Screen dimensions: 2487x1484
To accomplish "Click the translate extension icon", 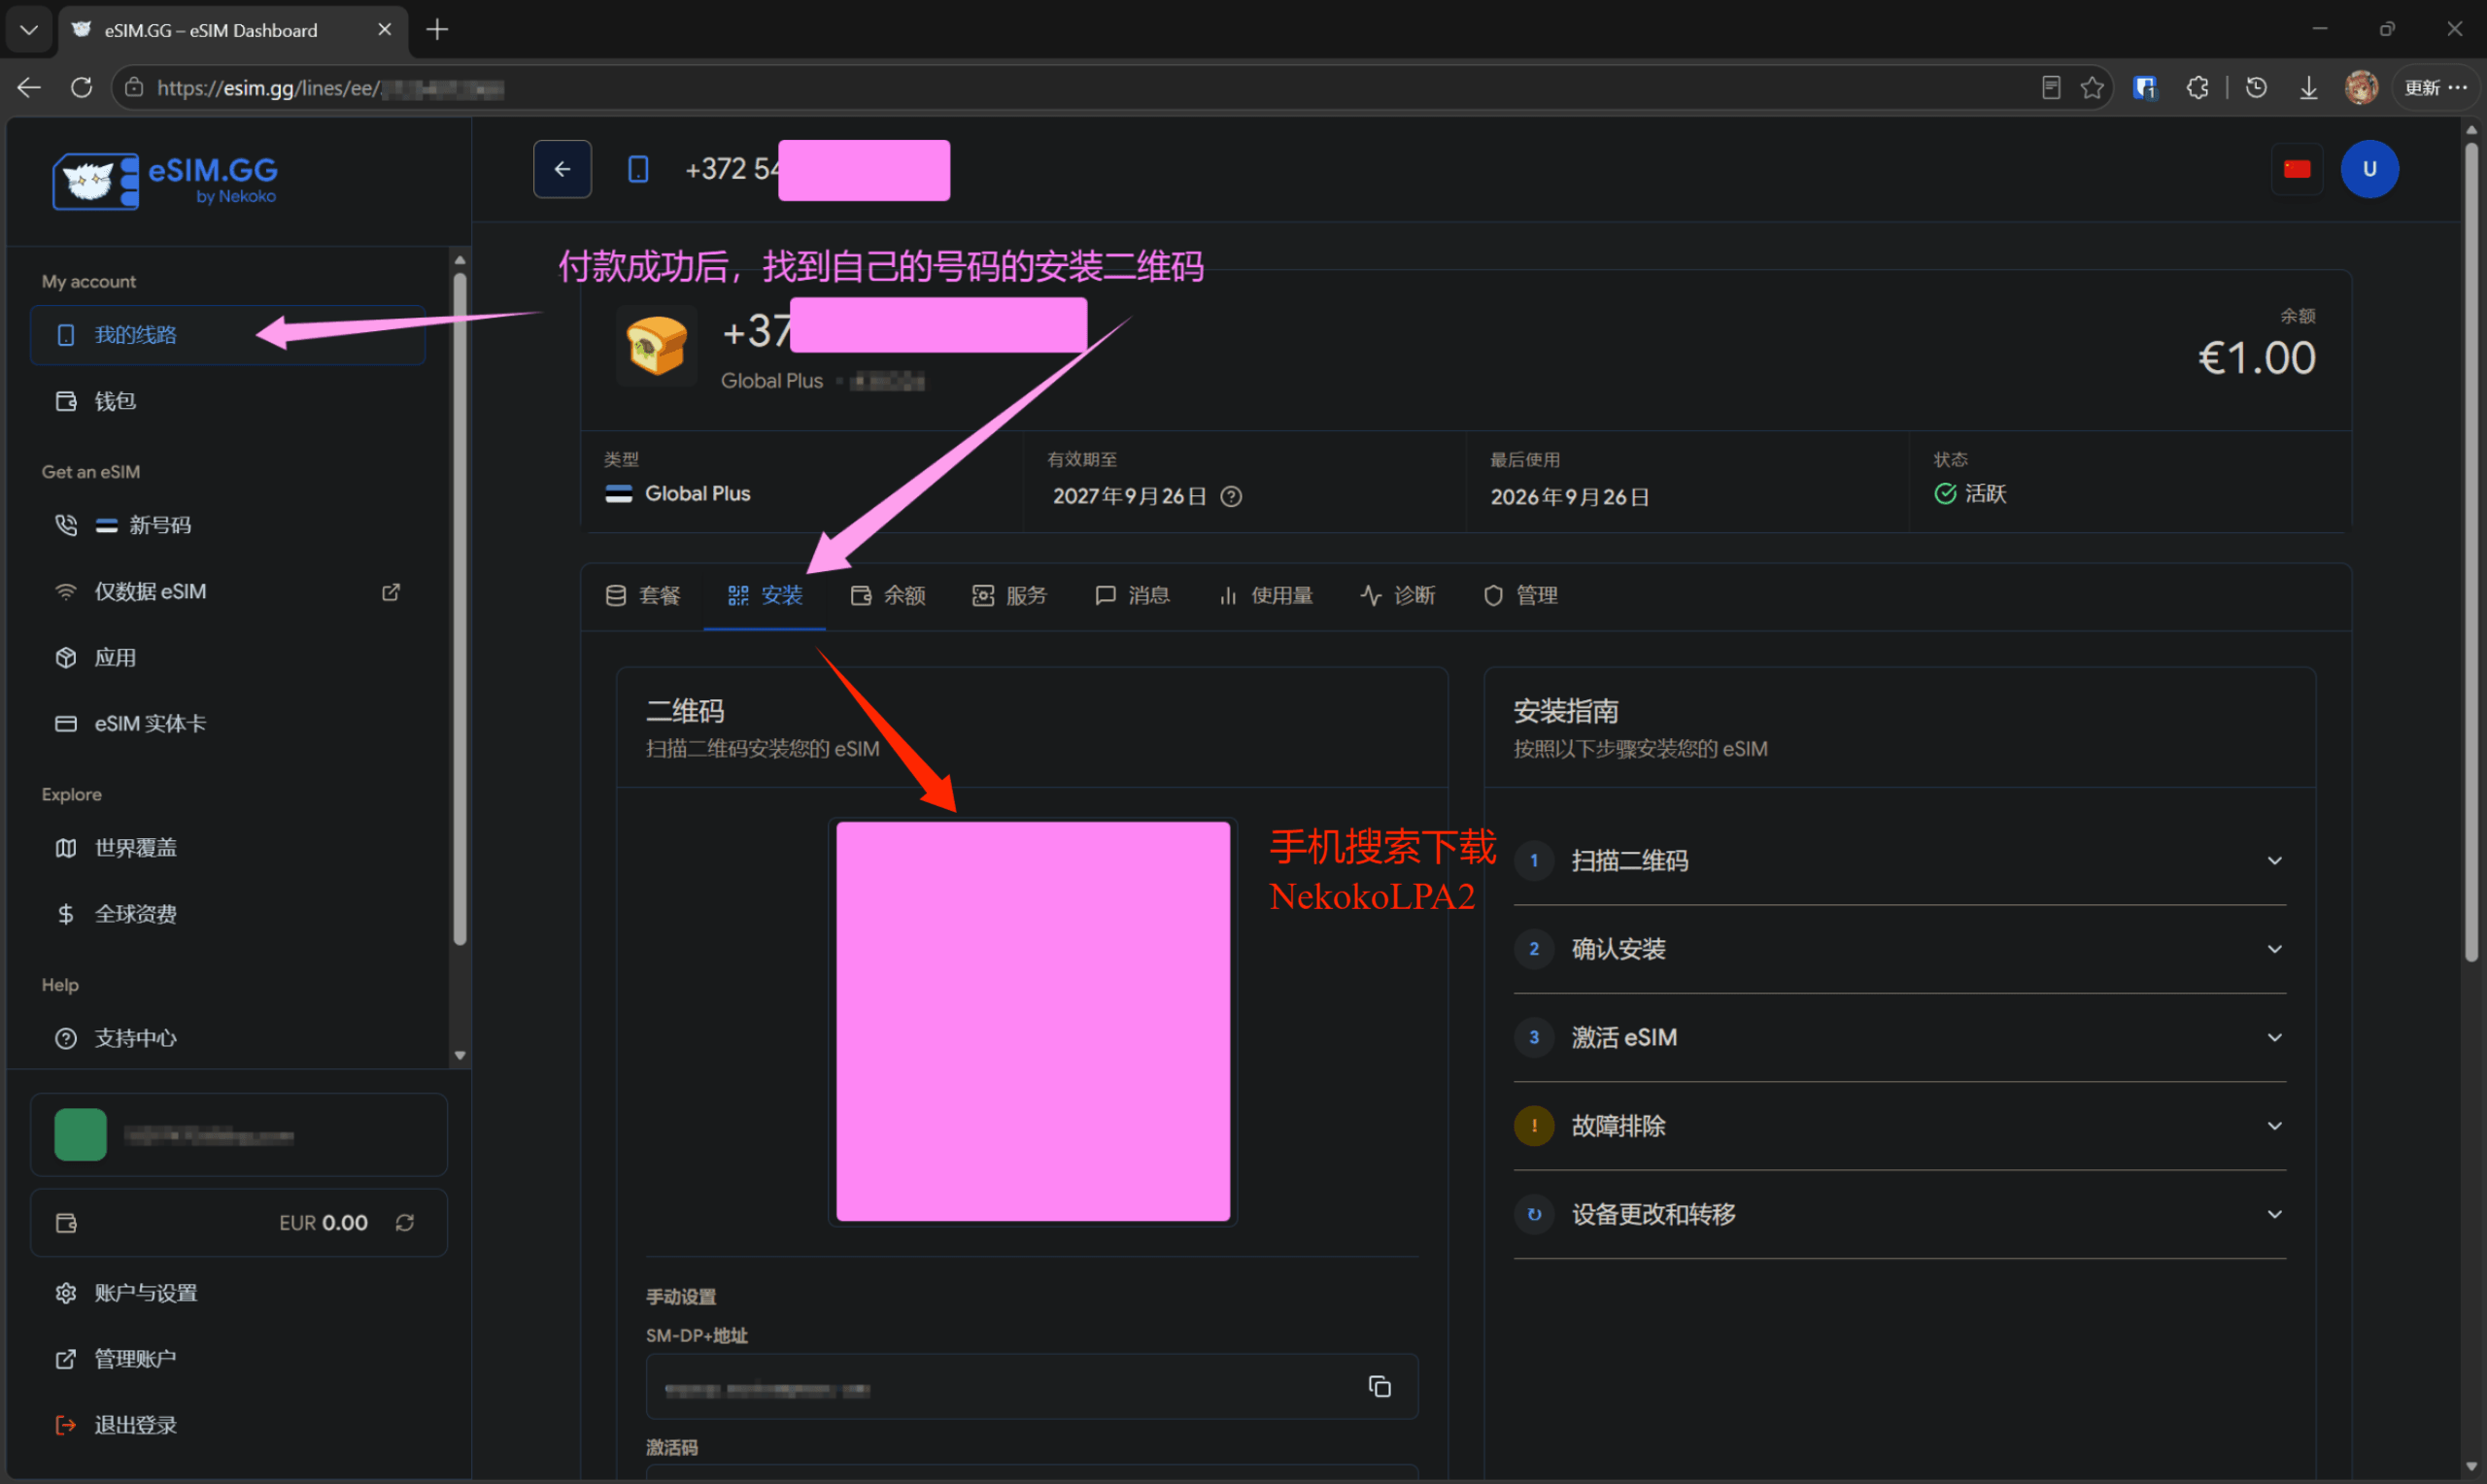I will [x=2144, y=88].
